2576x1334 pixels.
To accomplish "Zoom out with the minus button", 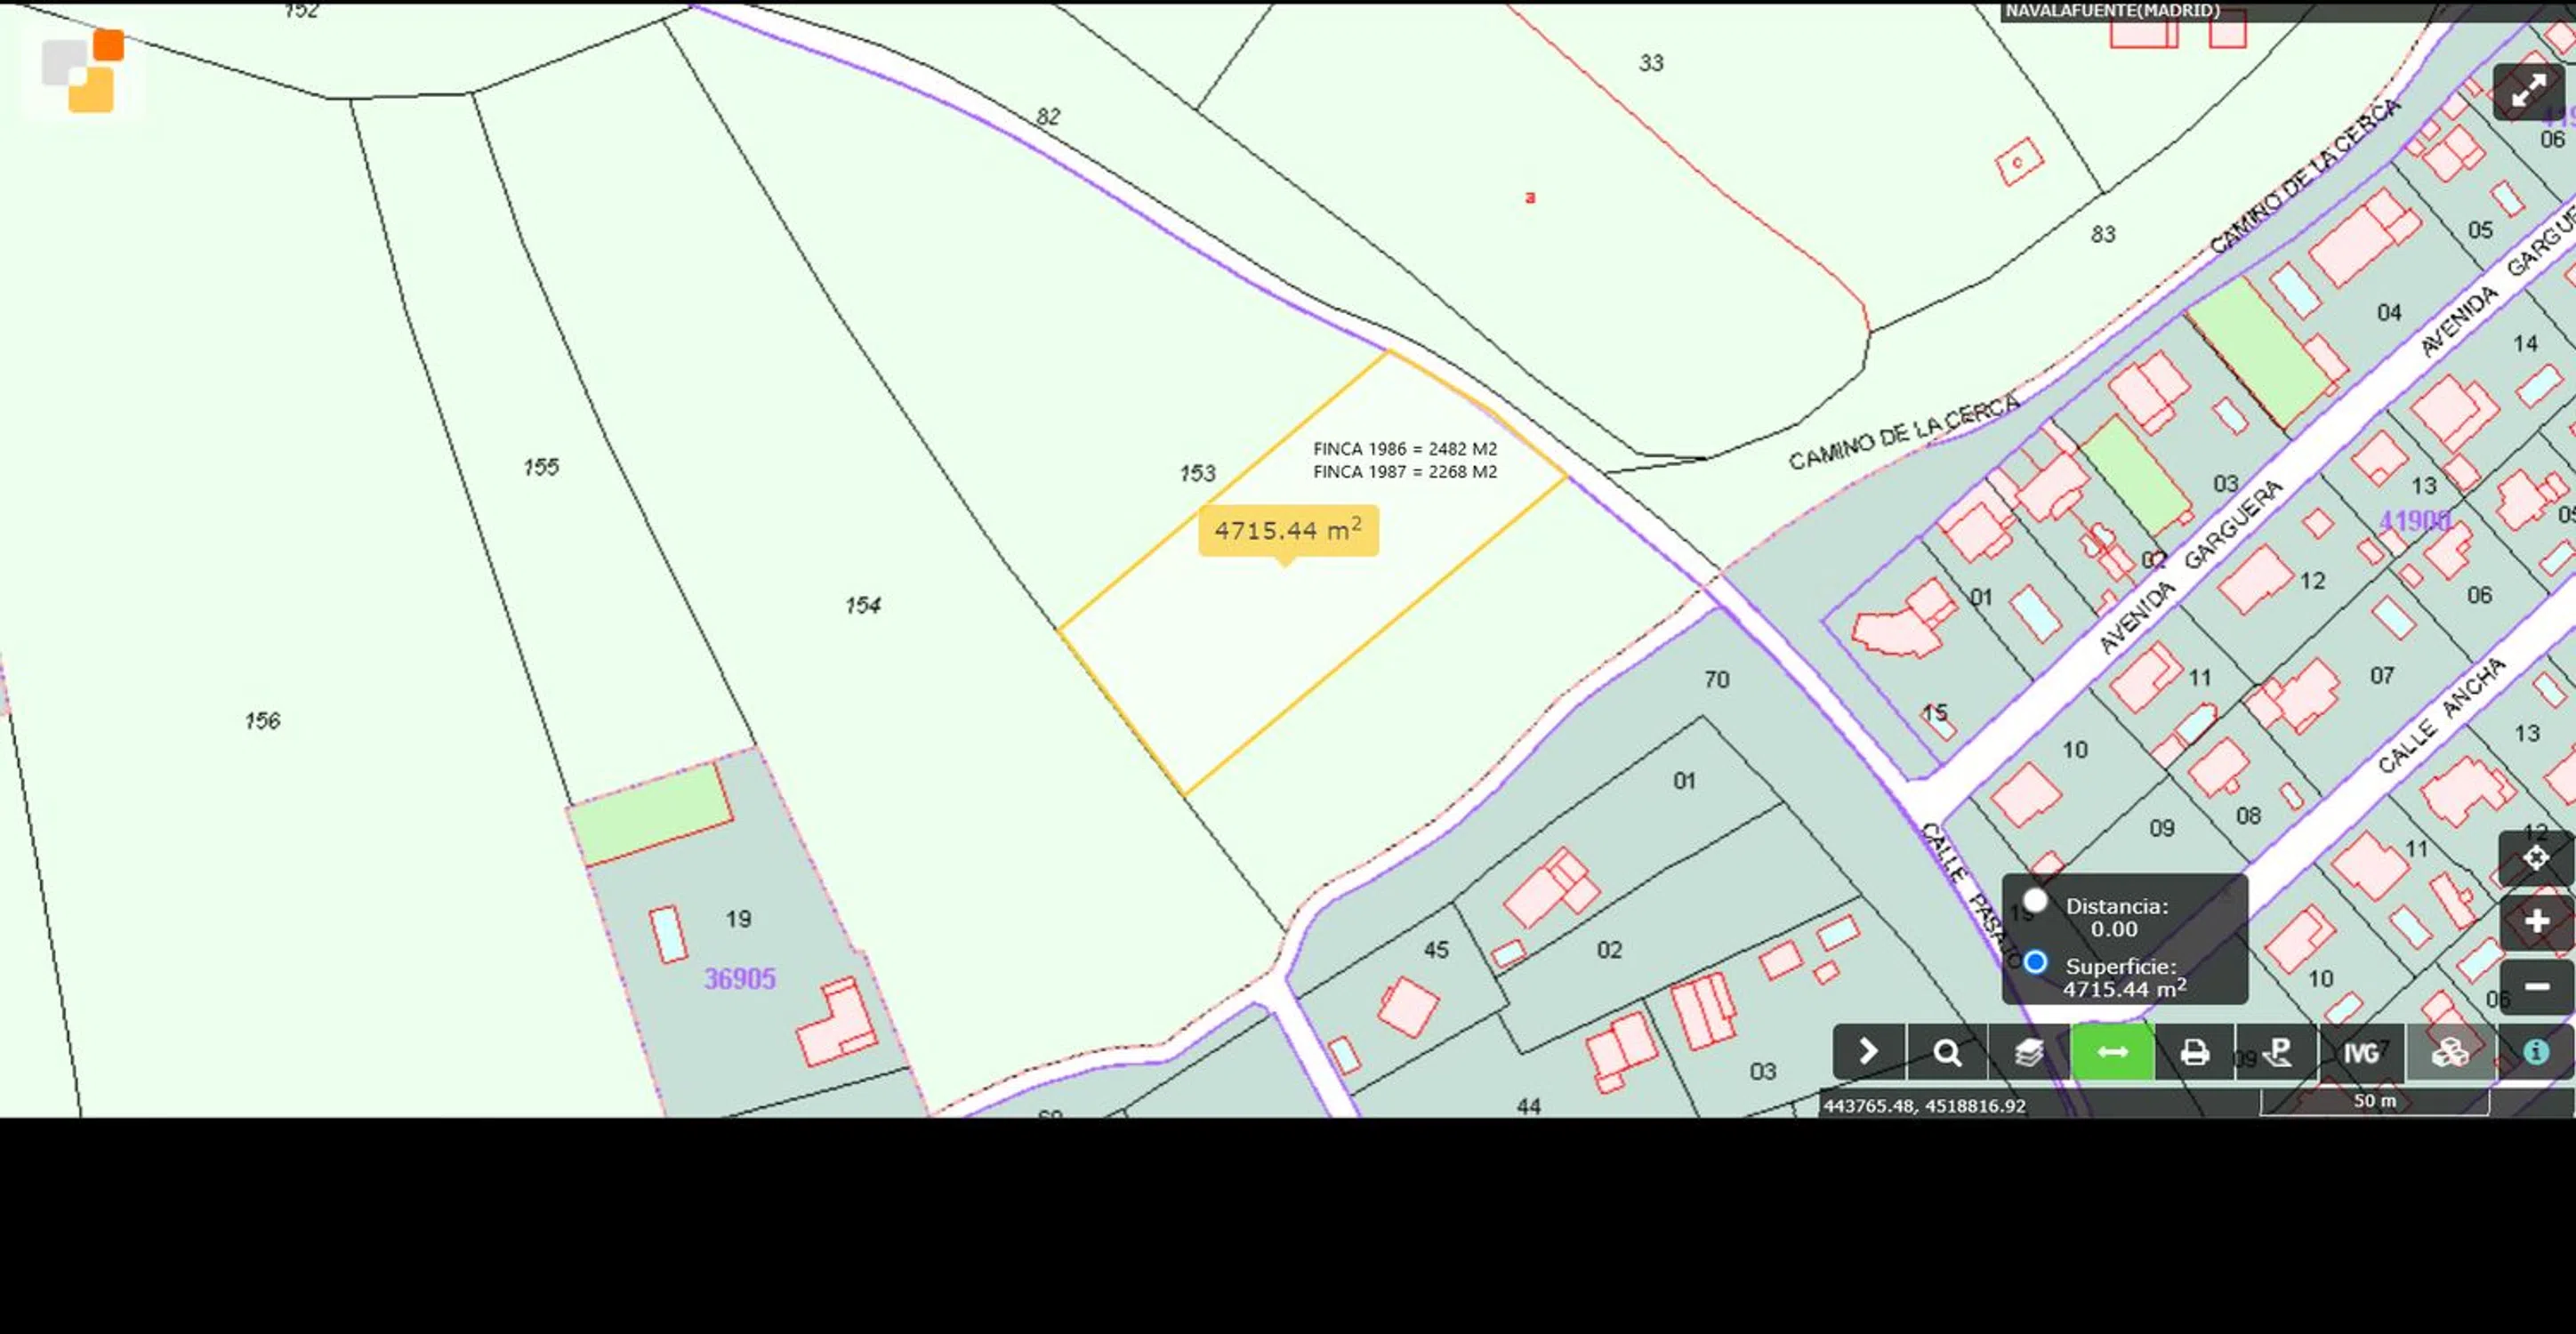I will pos(2536,987).
